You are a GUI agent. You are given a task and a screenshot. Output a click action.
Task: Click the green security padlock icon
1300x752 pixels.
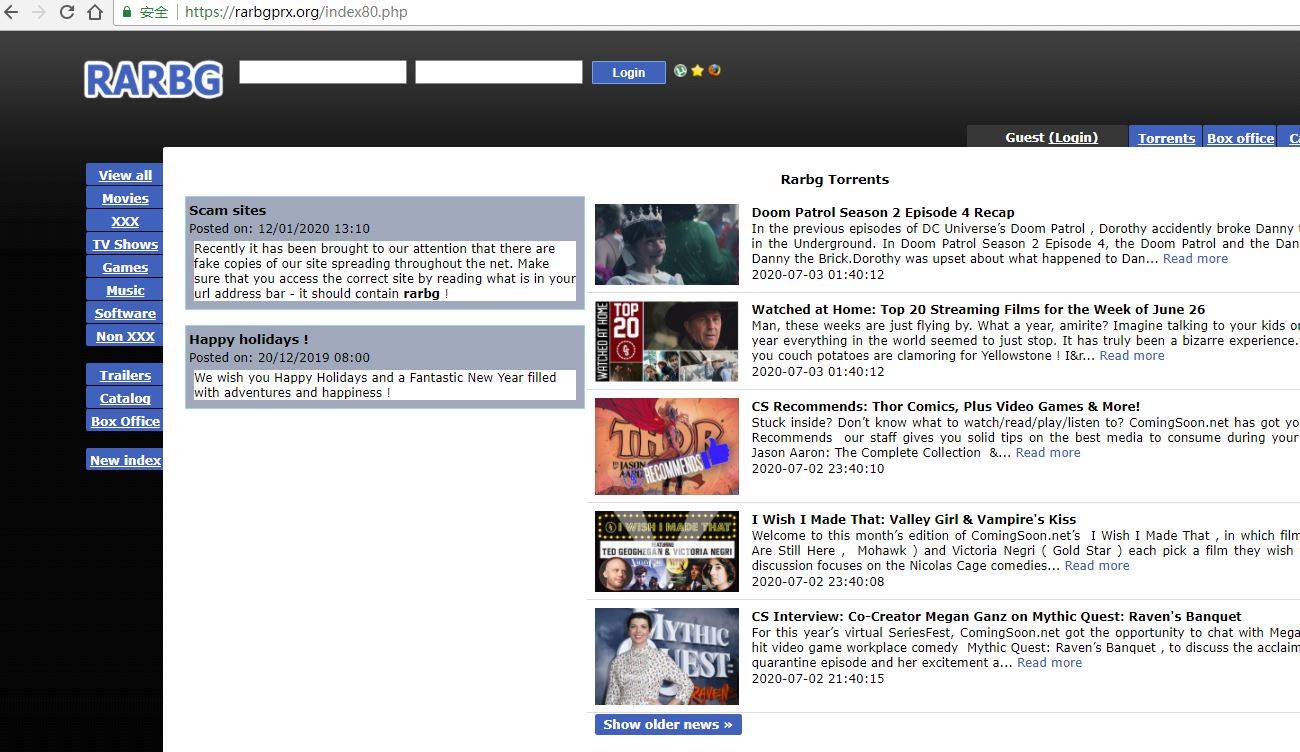tap(127, 12)
